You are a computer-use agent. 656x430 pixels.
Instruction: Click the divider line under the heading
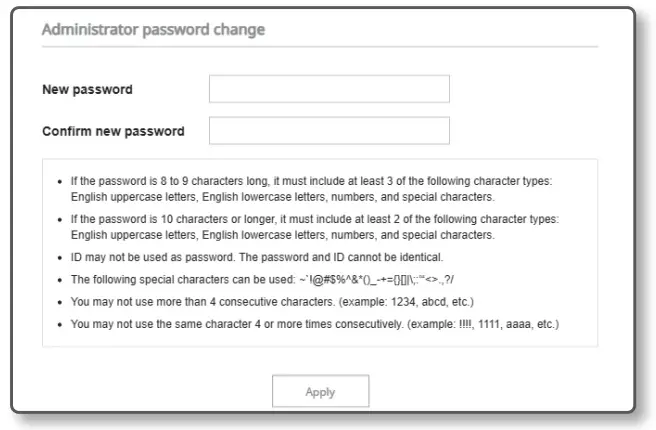point(320,46)
